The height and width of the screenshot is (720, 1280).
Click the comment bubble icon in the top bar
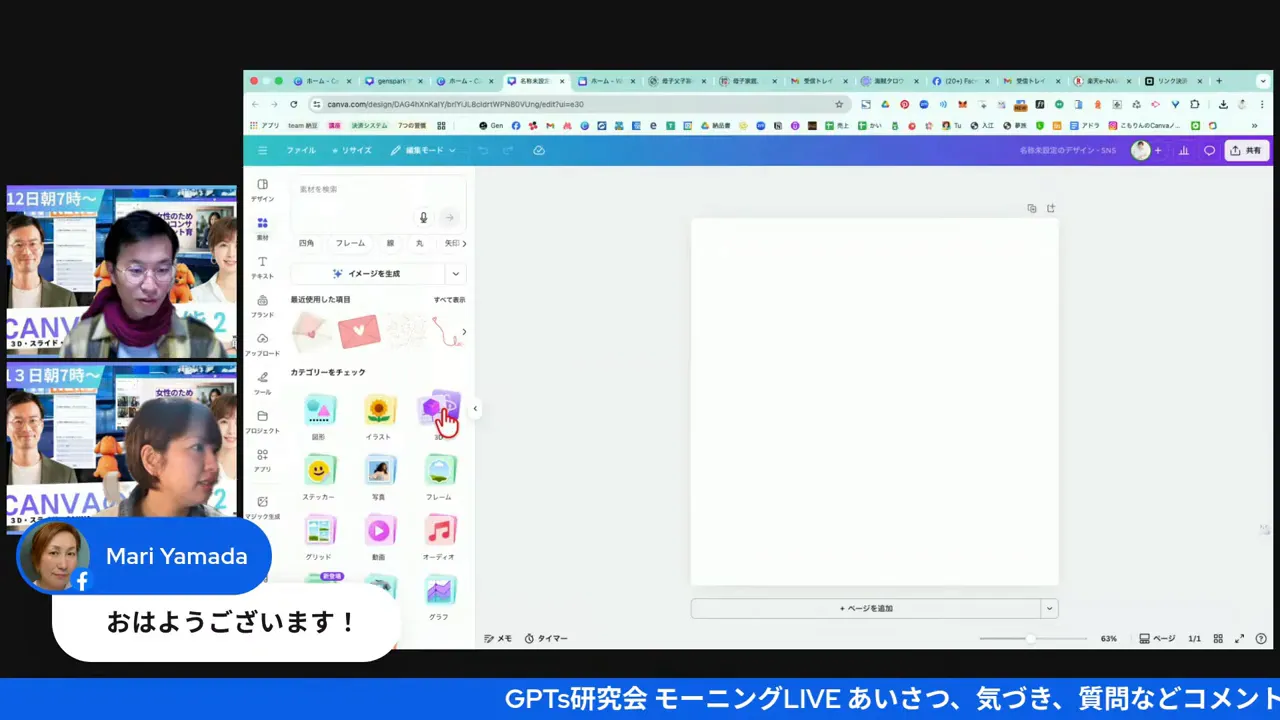tap(1209, 150)
